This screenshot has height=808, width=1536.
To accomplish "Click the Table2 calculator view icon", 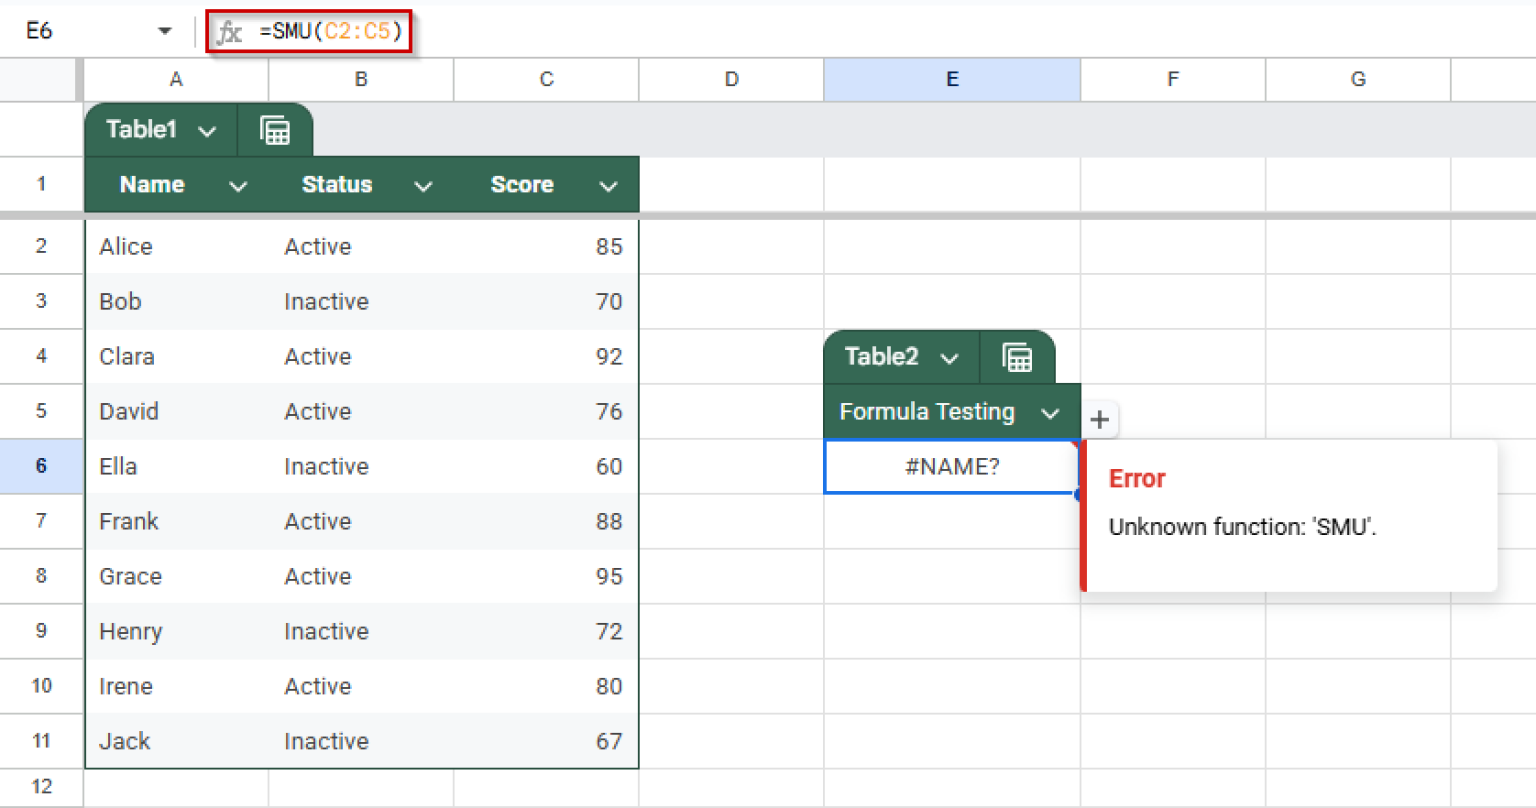I will click(1017, 357).
